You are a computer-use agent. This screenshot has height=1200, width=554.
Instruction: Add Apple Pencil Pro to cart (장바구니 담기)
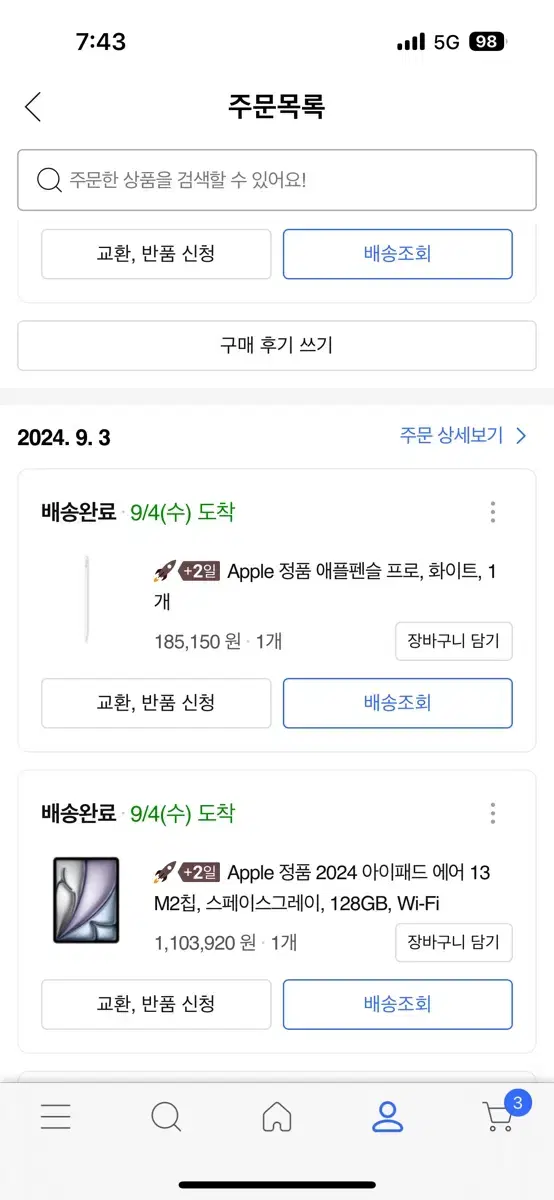tap(454, 642)
